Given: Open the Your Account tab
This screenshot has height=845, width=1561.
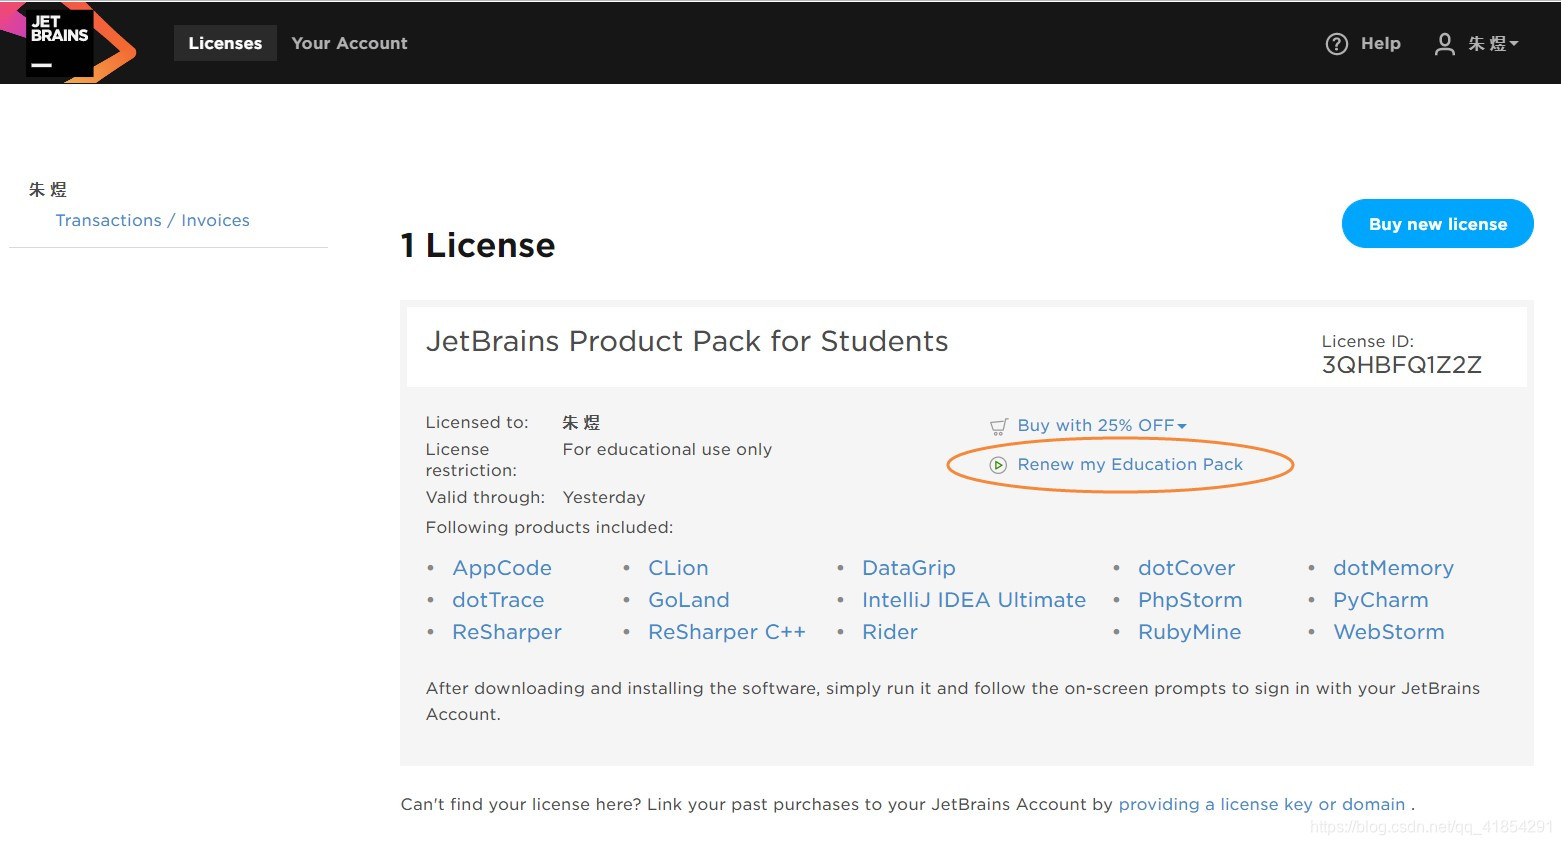Looking at the screenshot, I should [349, 43].
